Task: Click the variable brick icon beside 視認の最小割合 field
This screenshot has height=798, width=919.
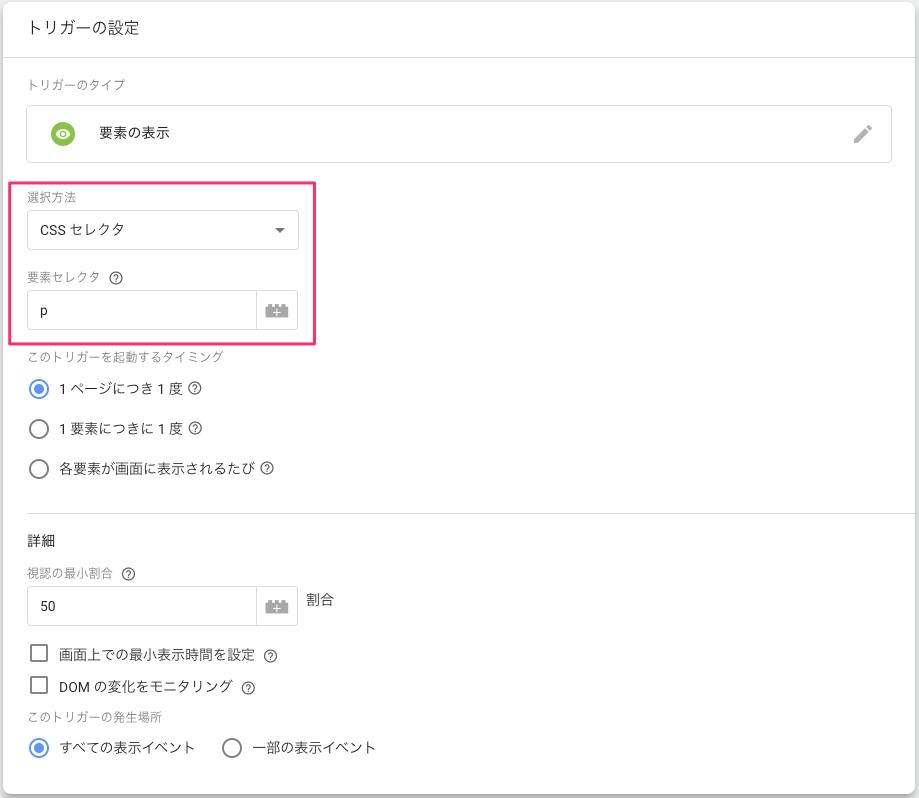Action: [277, 606]
